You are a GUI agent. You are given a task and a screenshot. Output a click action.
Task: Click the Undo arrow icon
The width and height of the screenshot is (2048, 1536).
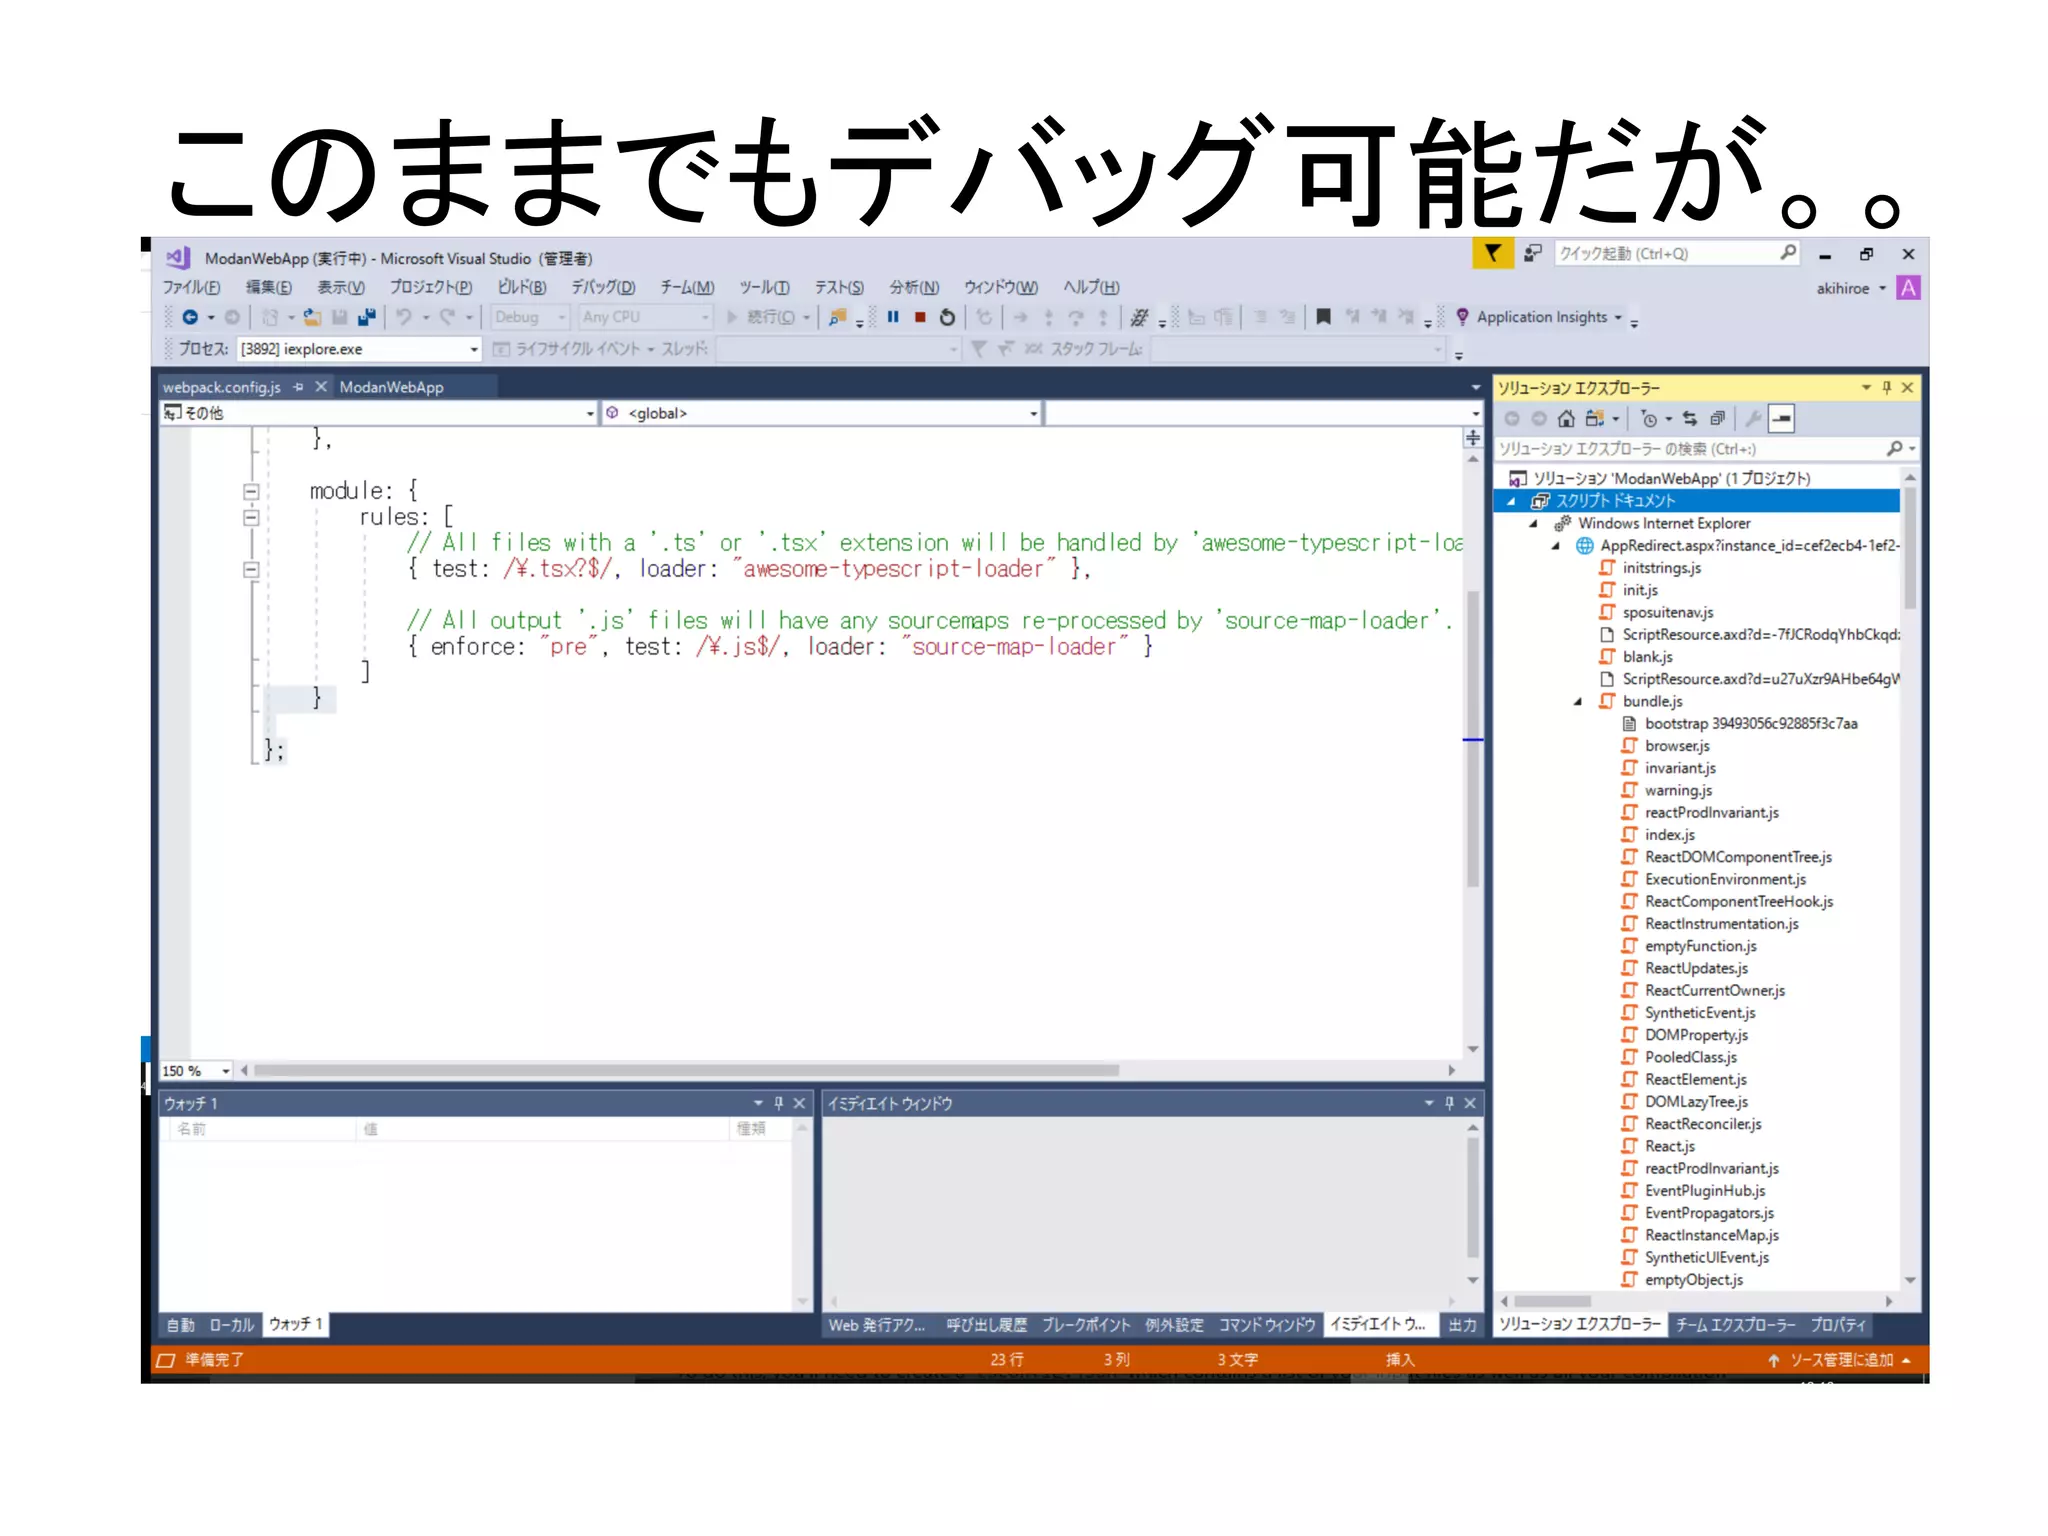[403, 317]
